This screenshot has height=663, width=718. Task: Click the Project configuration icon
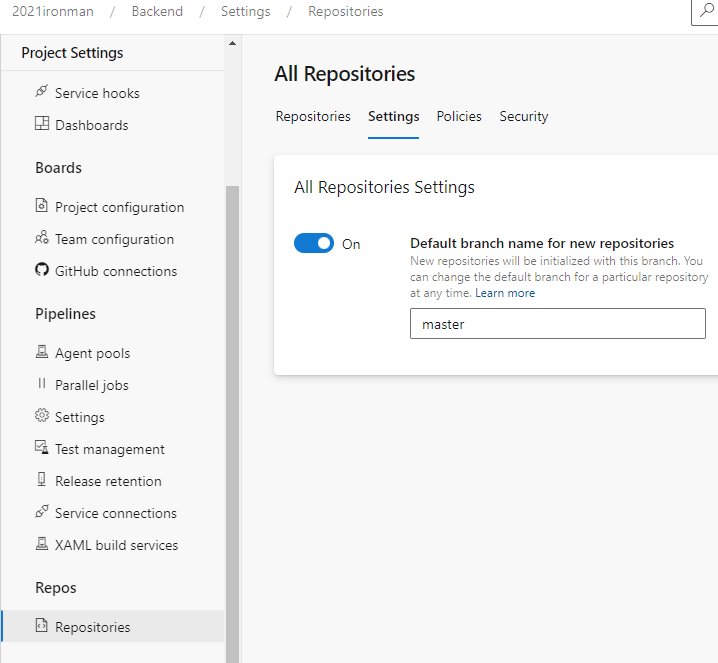[42, 206]
